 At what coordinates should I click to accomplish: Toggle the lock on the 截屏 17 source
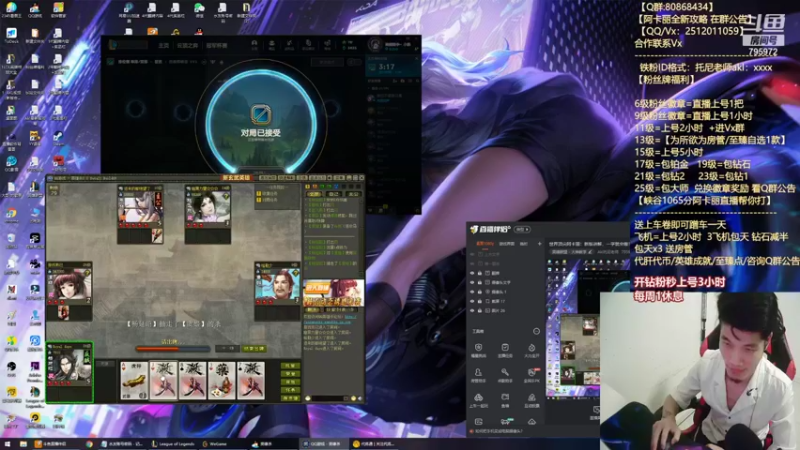pos(480,301)
